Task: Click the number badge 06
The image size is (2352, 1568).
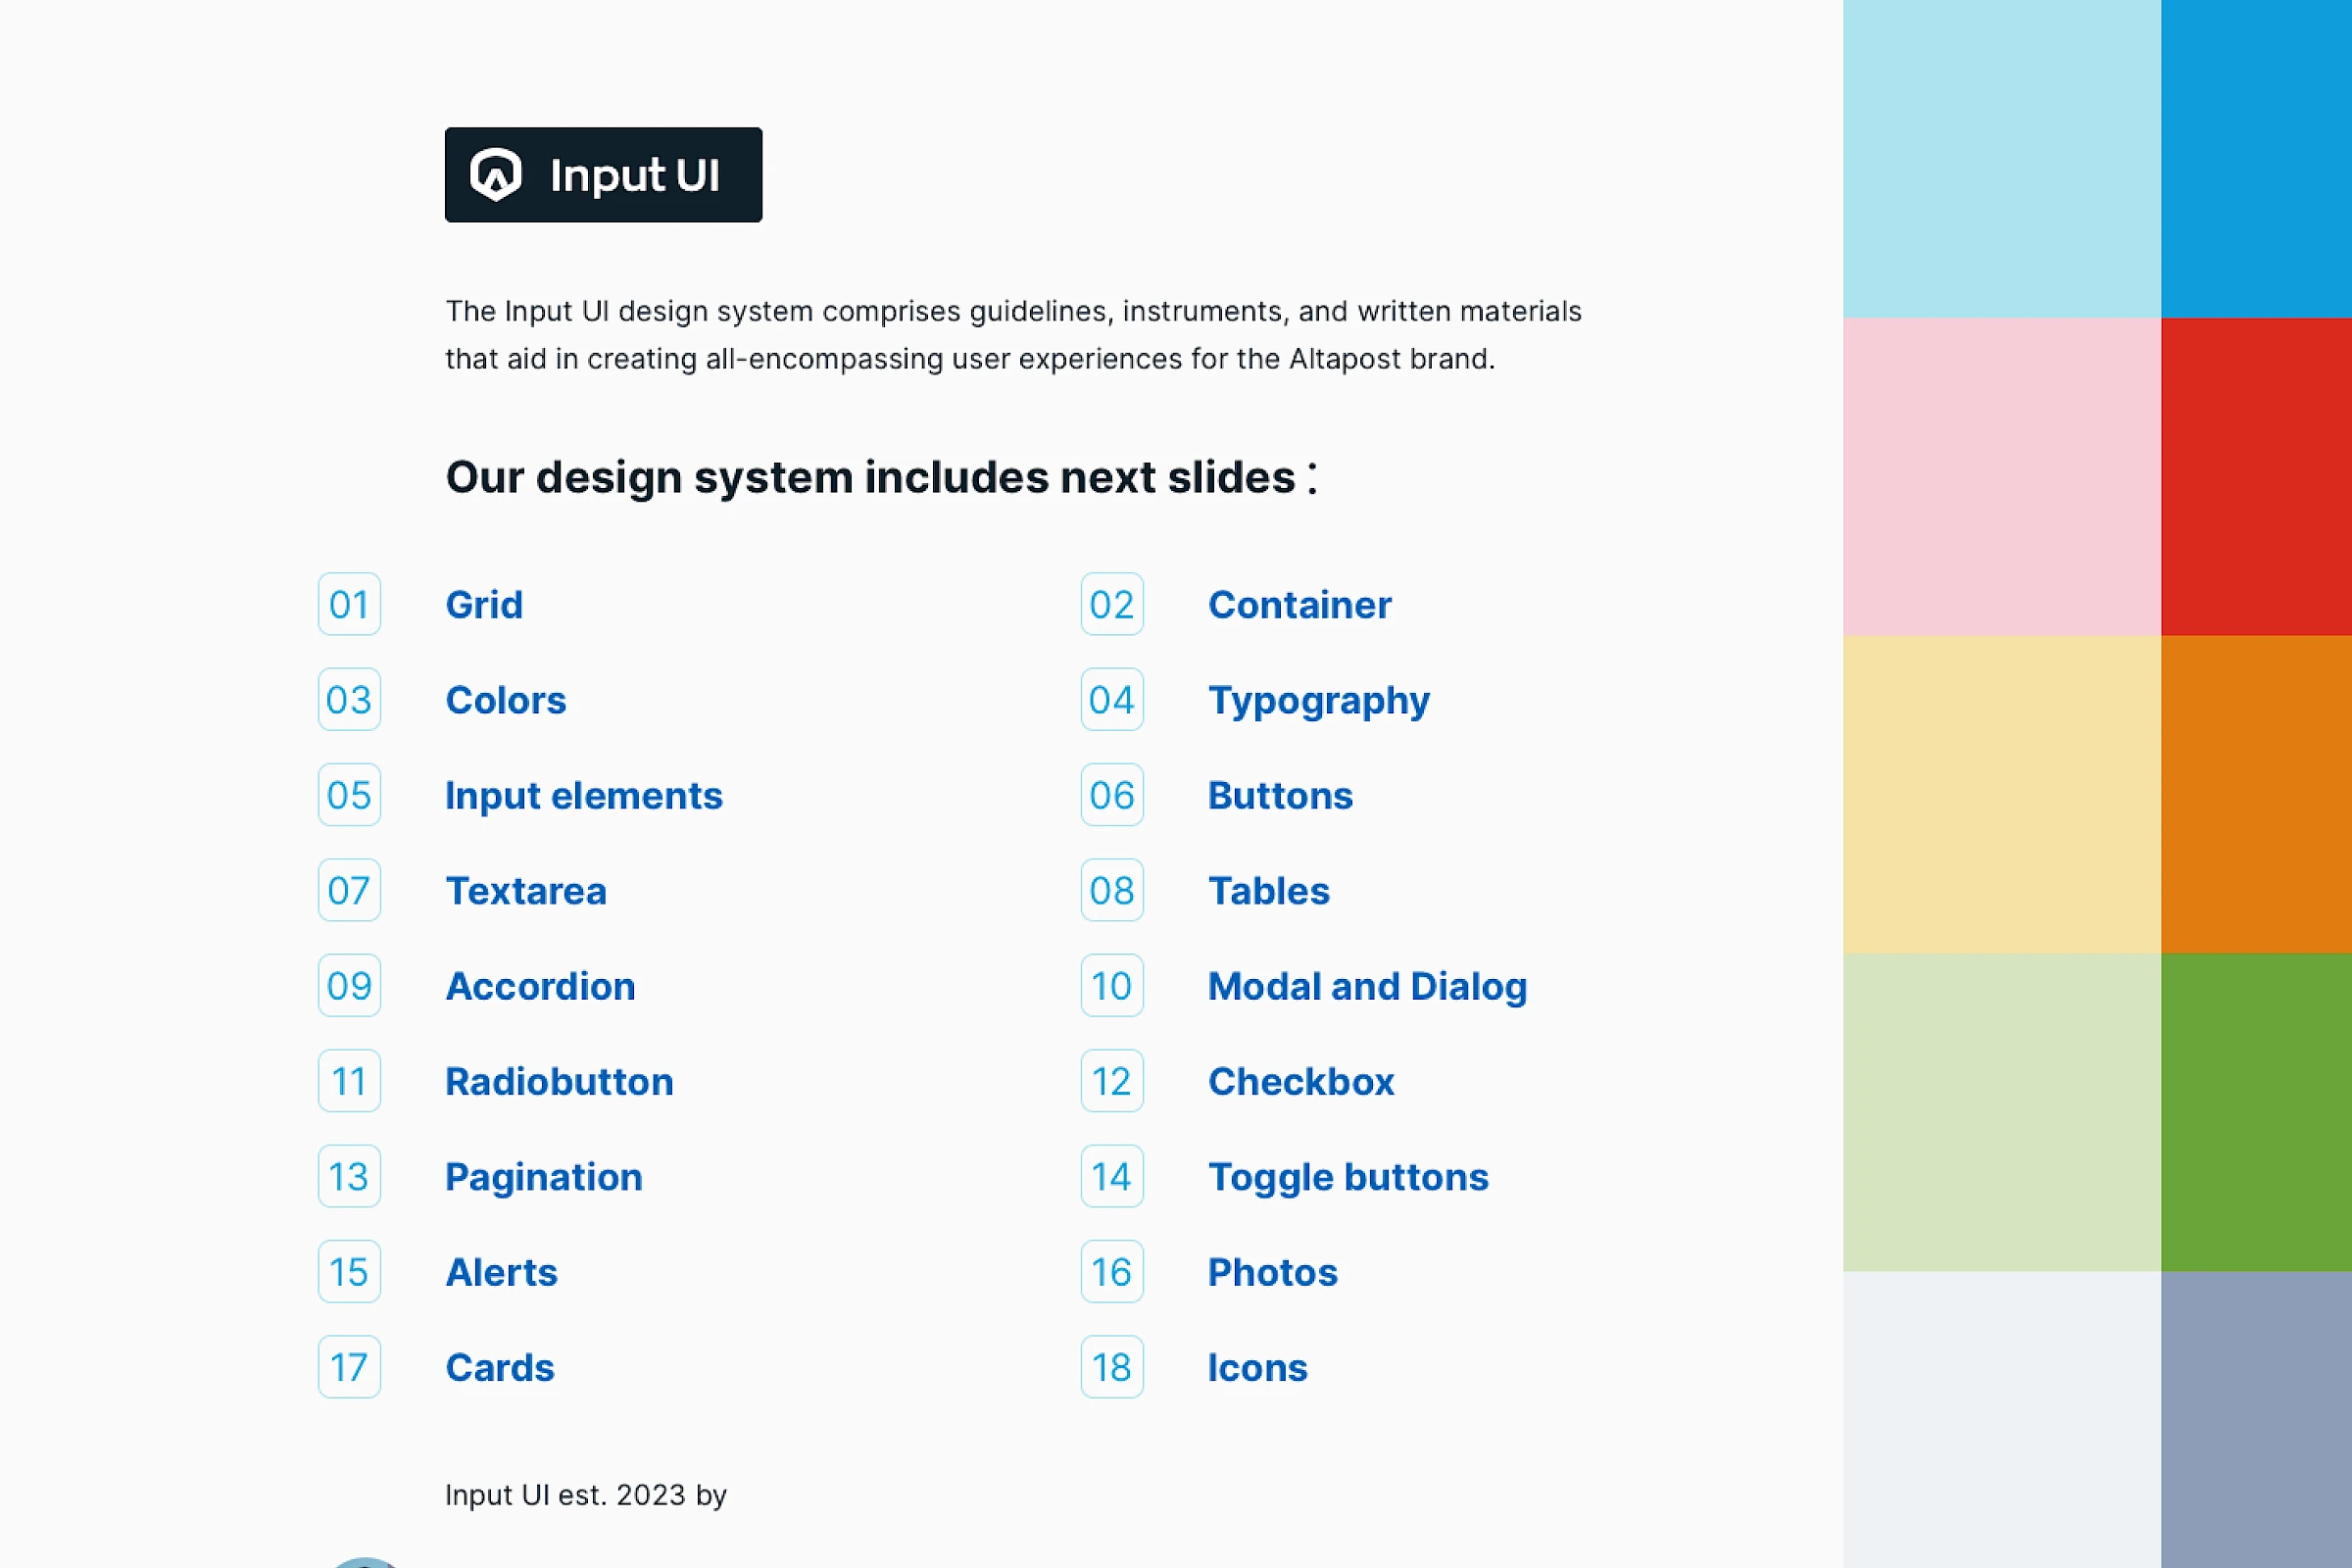Action: click(x=1112, y=795)
